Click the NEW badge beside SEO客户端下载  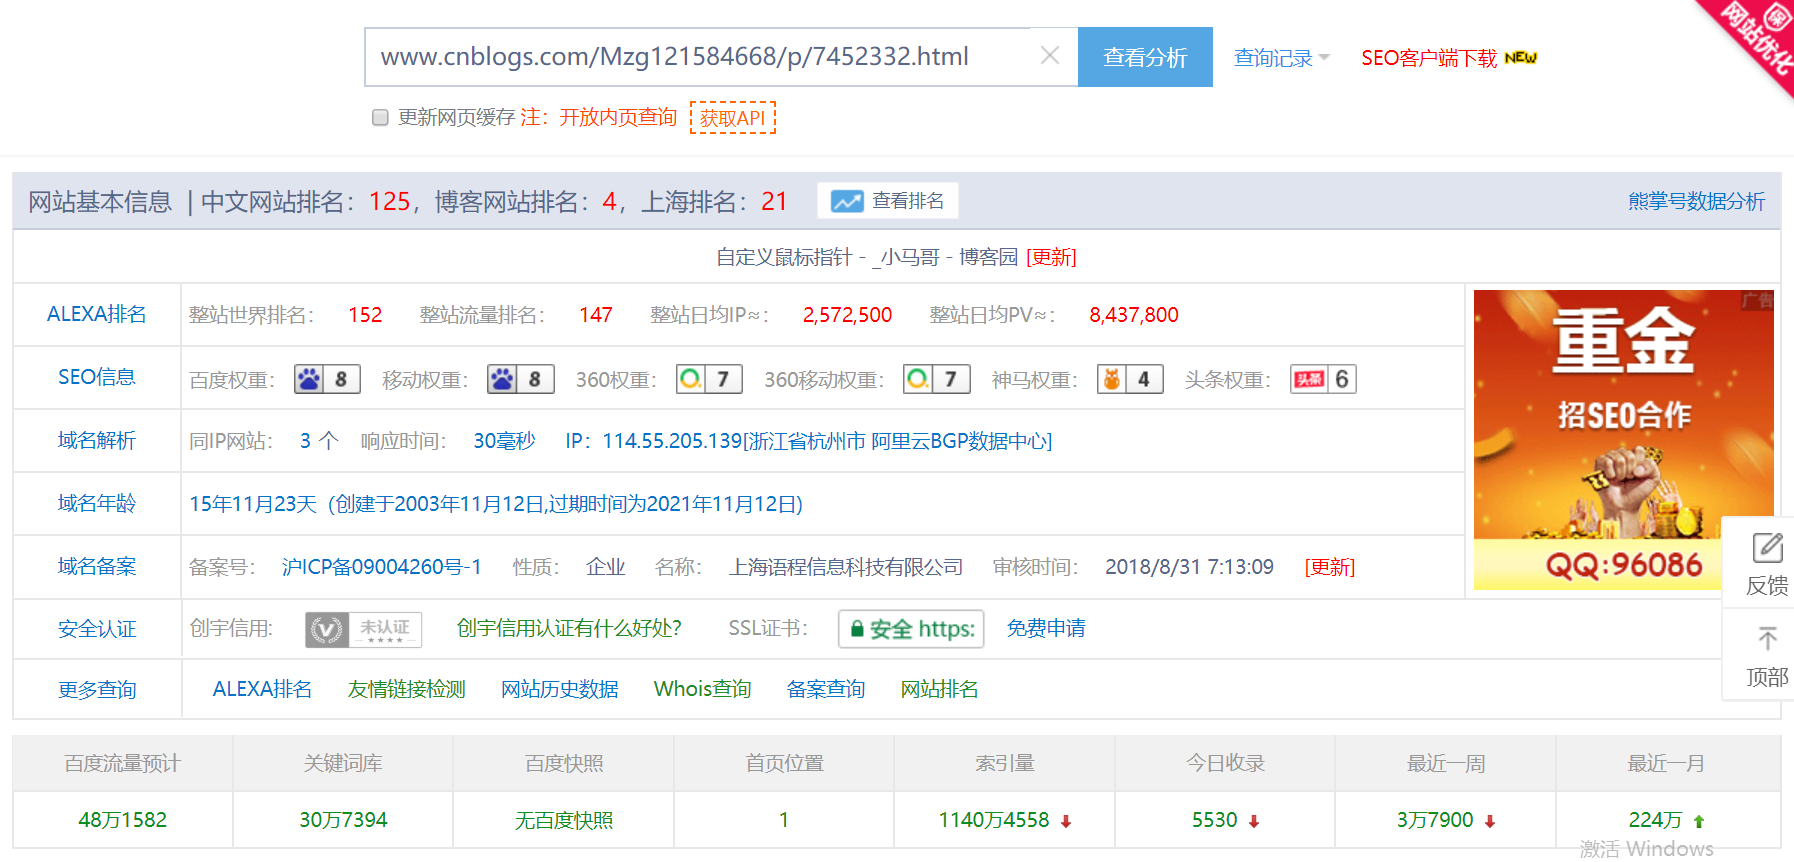point(1520,58)
